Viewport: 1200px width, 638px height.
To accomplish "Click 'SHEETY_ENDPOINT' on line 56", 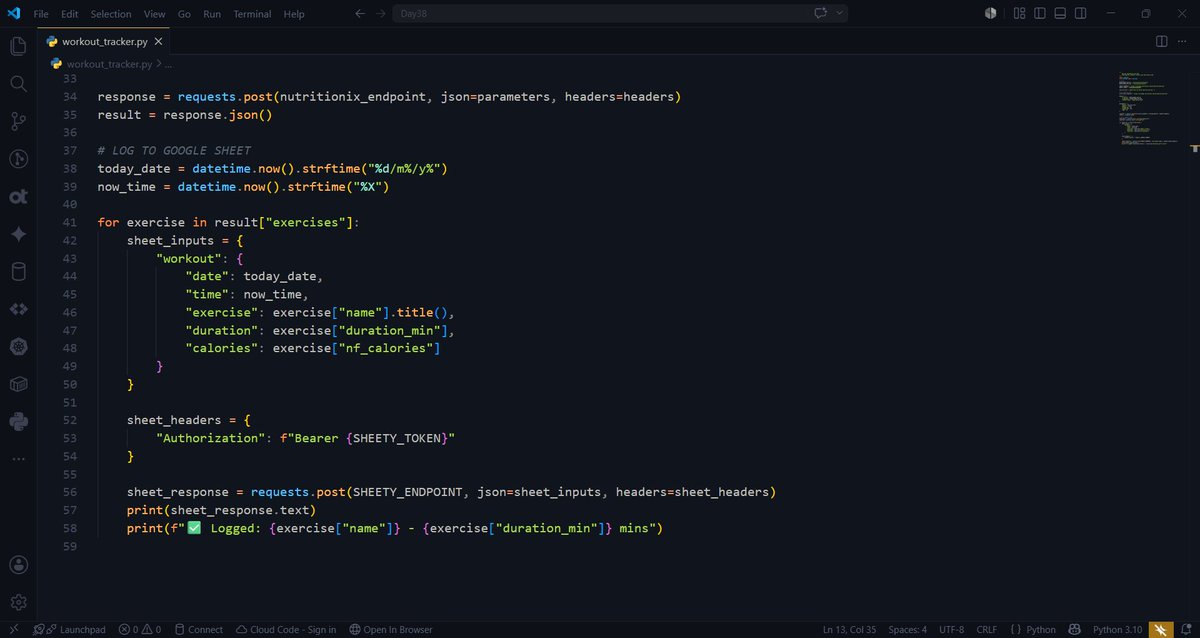I will tap(408, 492).
